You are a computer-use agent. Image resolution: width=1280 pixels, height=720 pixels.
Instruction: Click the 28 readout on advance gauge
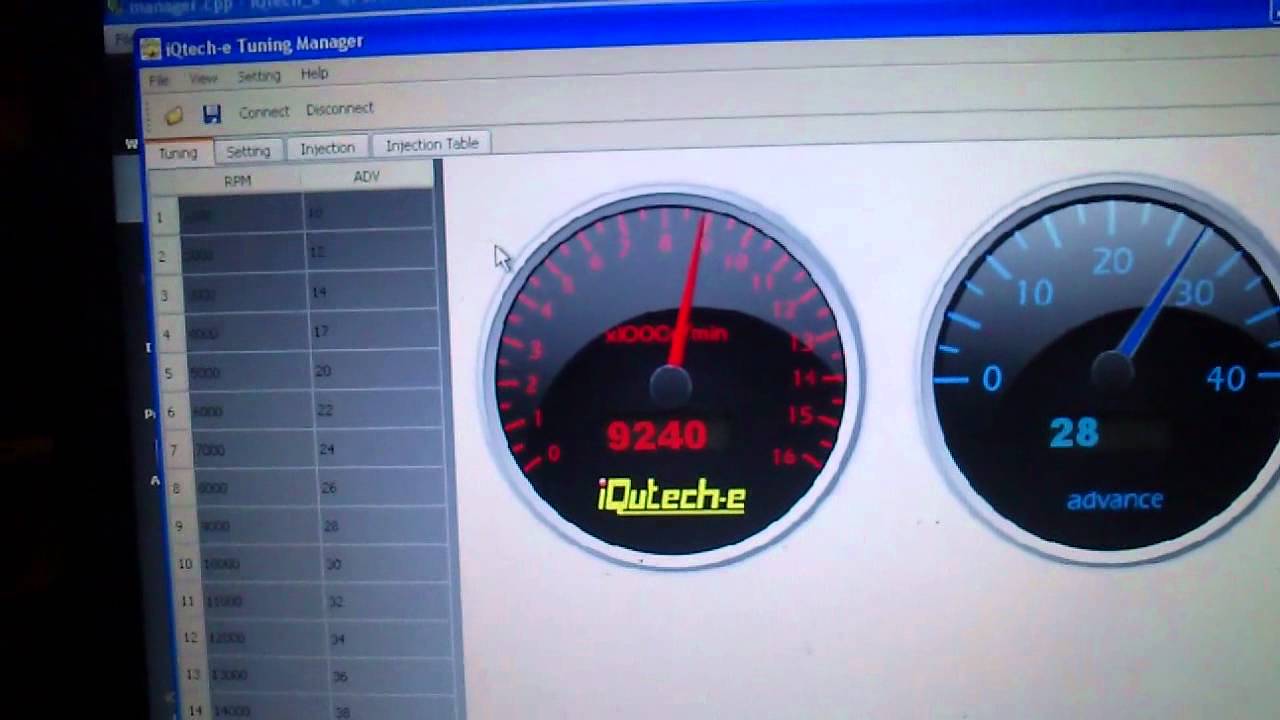1074,433
